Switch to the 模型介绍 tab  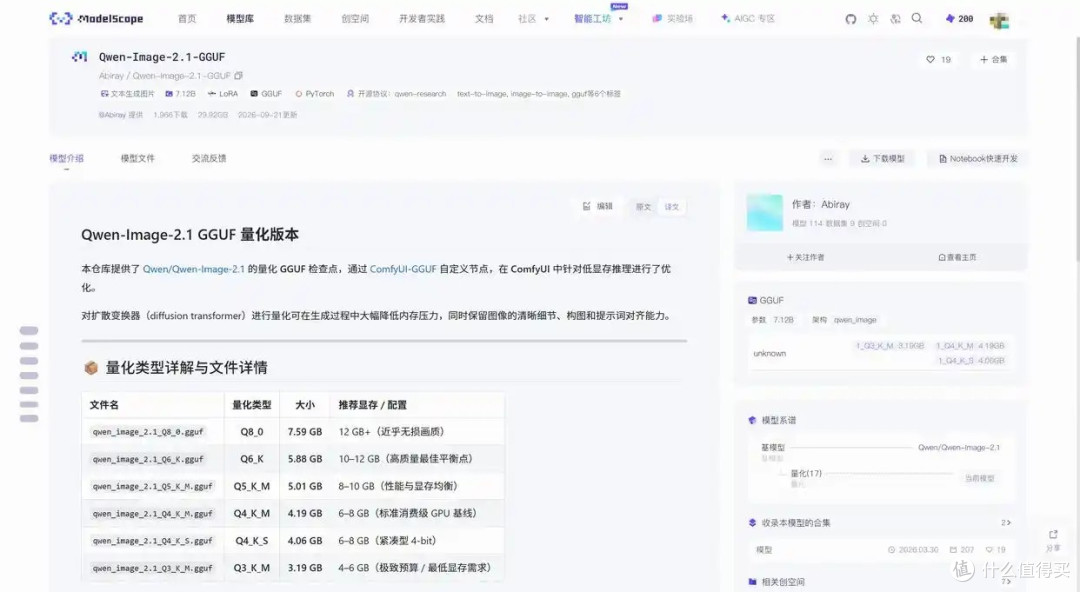coord(66,159)
